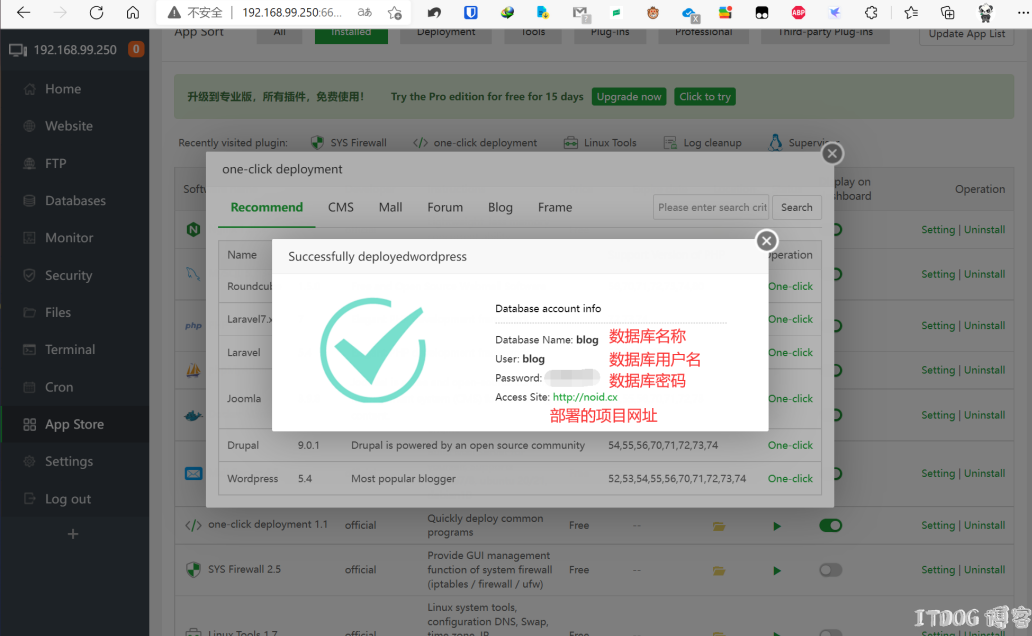Close the Successfully deployed wordpress dialog
Screen dimensions: 1032x636
(766, 241)
